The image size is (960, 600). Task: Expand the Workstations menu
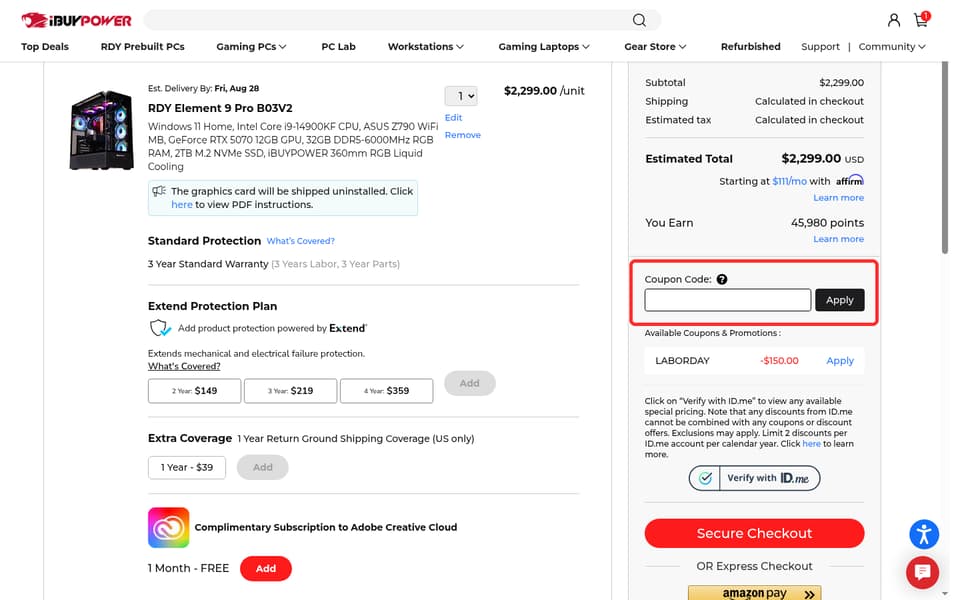(x=426, y=47)
